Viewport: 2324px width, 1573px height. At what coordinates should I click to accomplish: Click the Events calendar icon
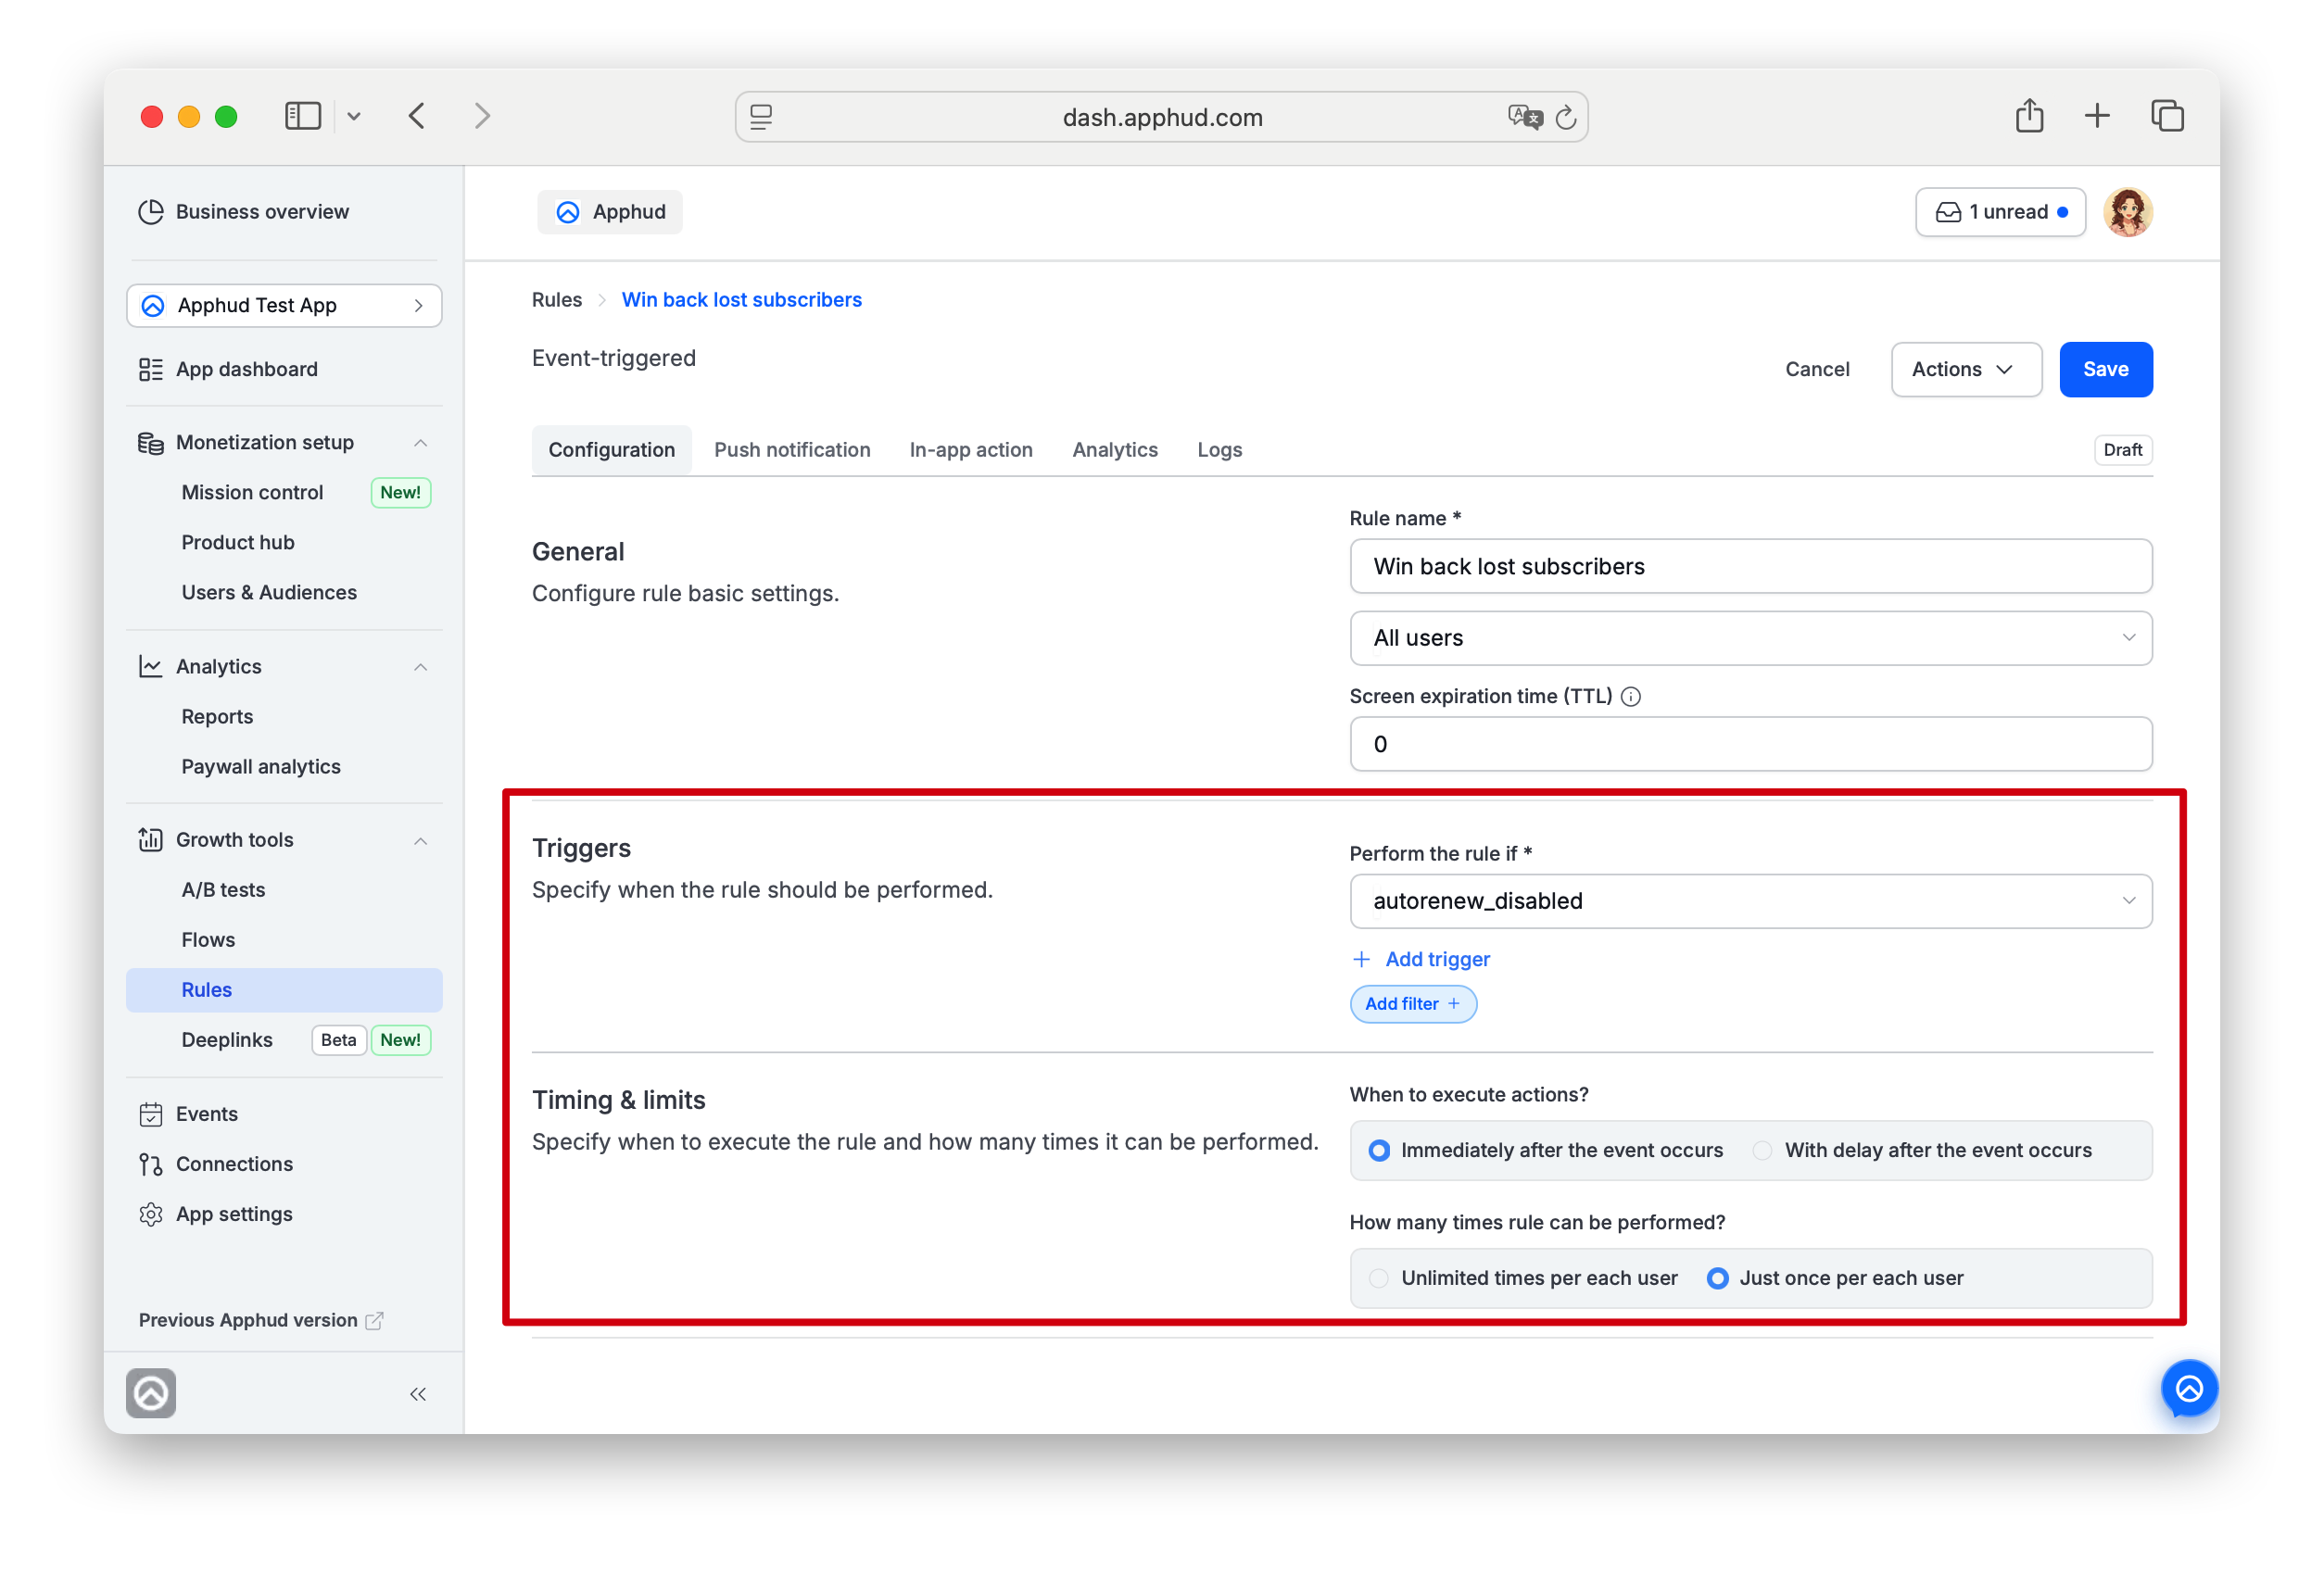coord(150,1114)
